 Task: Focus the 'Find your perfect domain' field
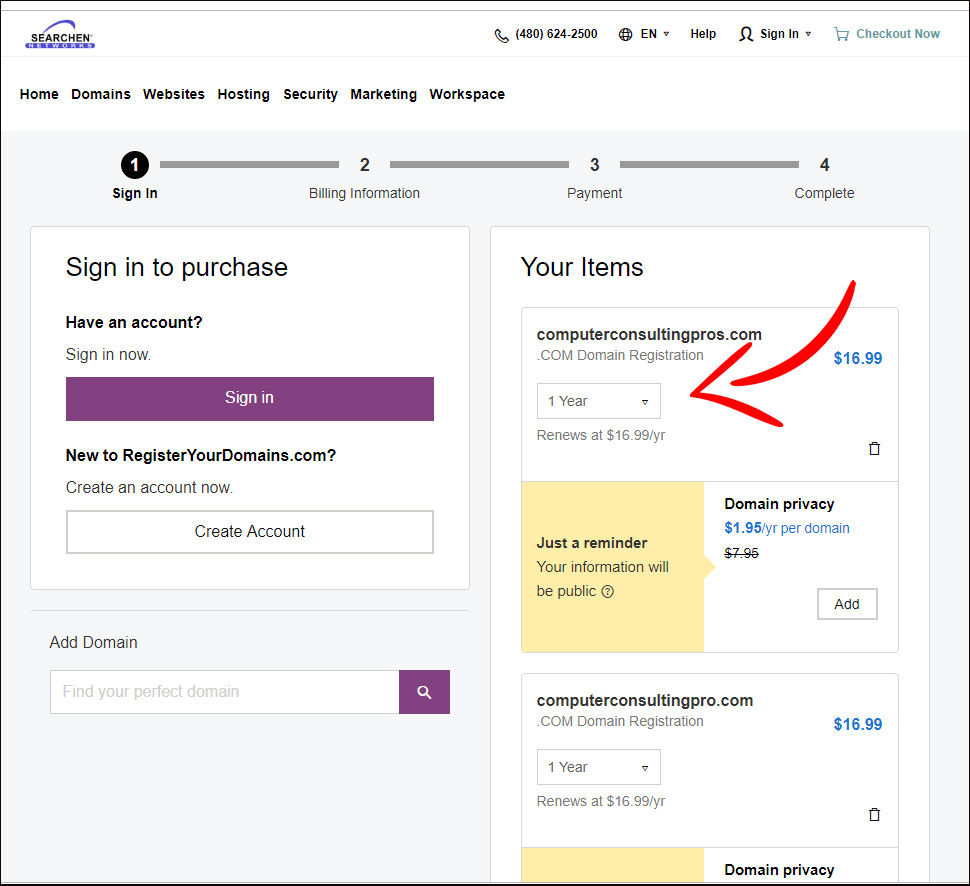(x=225, y=692)
